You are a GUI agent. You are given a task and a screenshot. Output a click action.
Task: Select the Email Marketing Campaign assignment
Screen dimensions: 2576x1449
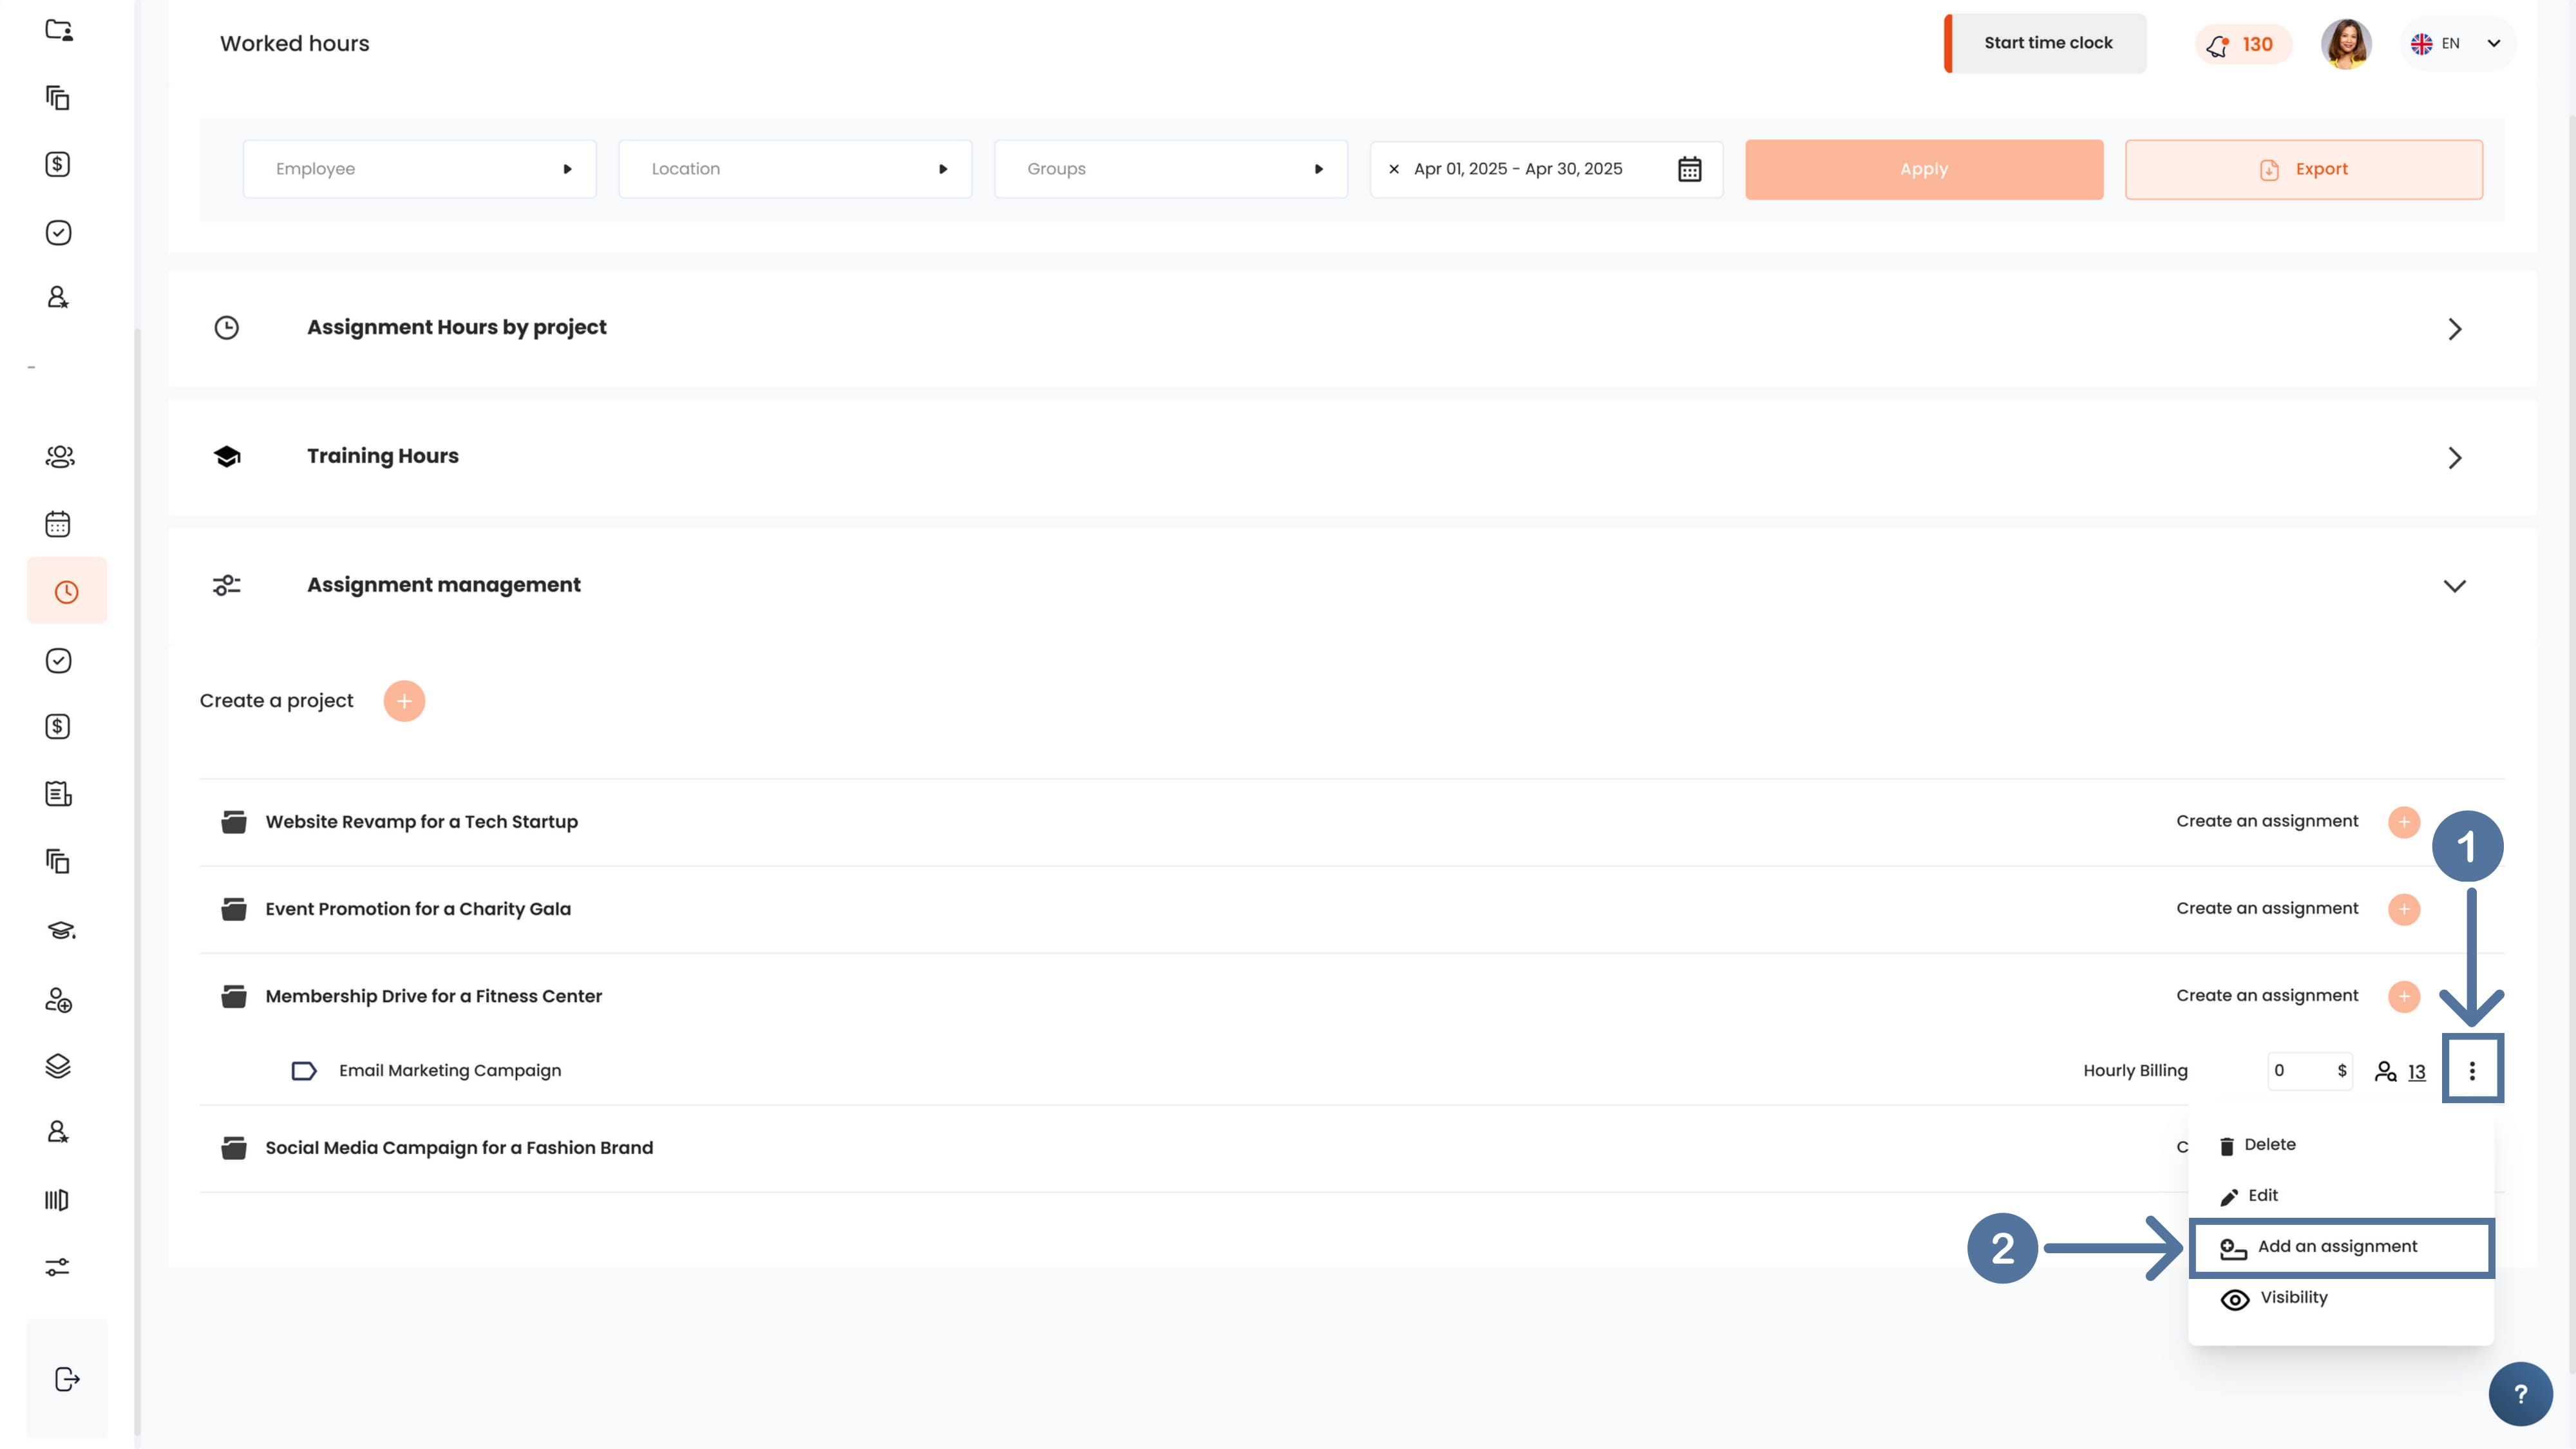pyautogui.click(x=450, y=1071)
